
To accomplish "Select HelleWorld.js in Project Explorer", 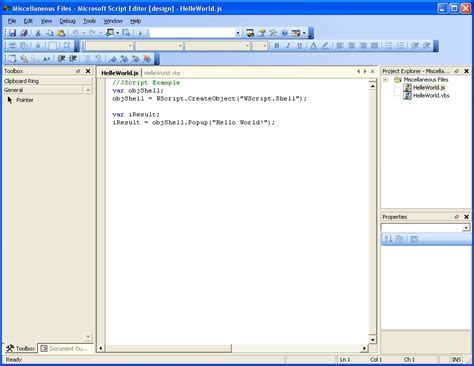I will 429,88.
